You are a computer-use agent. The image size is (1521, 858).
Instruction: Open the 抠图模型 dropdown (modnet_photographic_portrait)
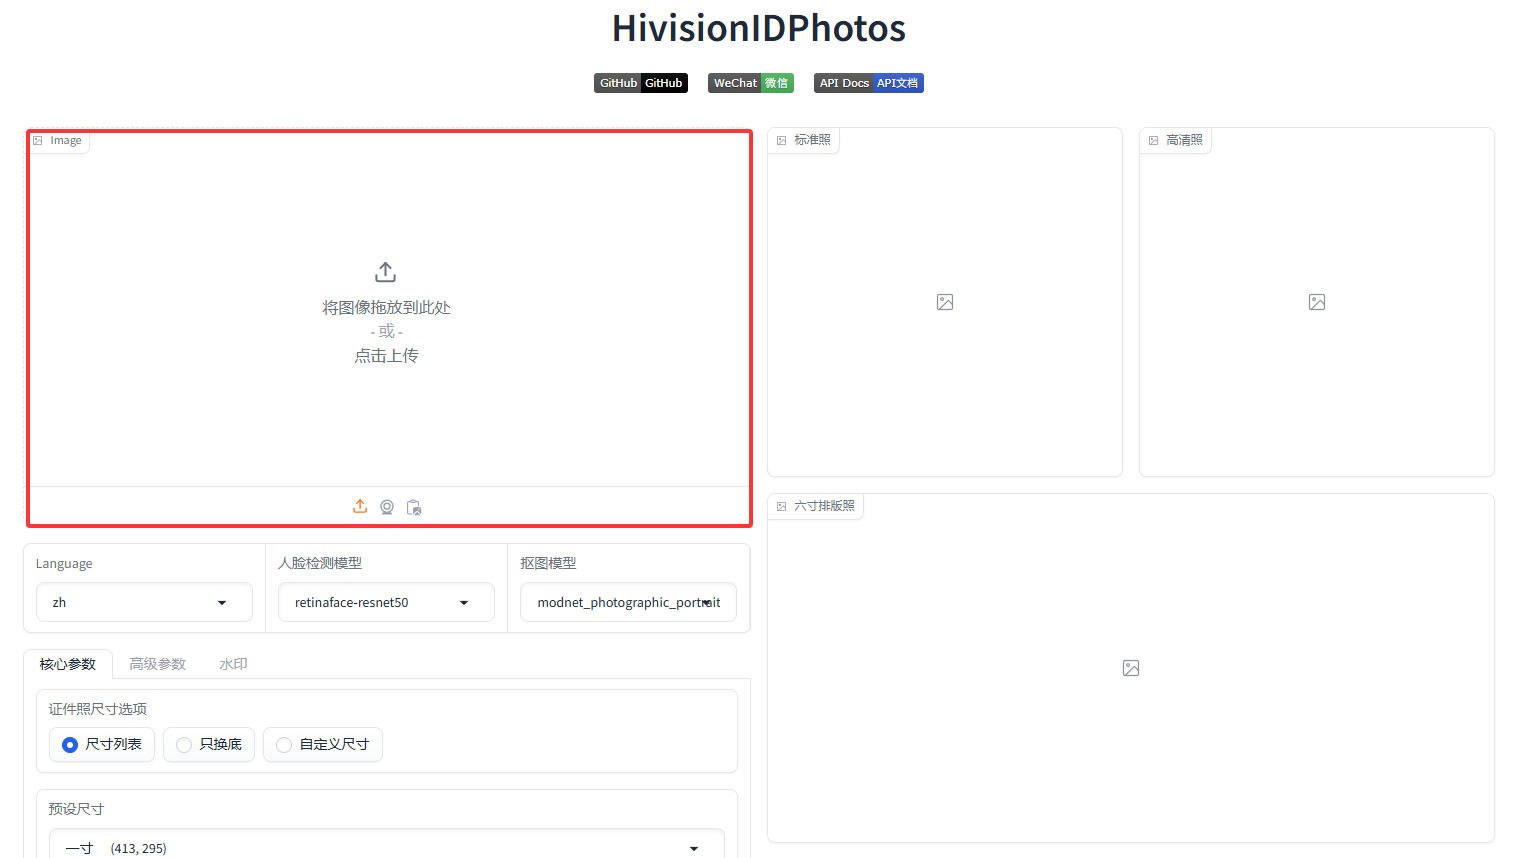[x=628, y=602]
